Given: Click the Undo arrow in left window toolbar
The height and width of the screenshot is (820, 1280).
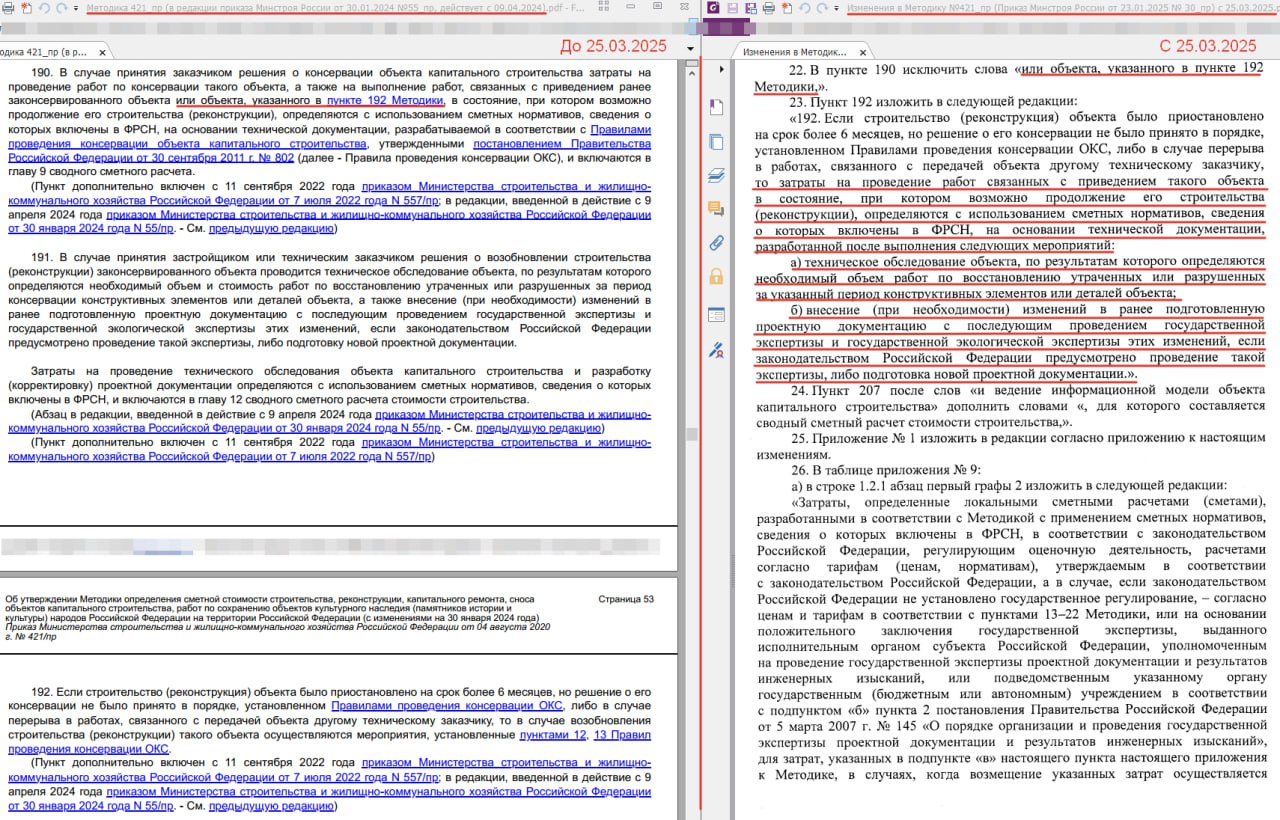Looking at the screenshot, I should click(x=45, y=8).
